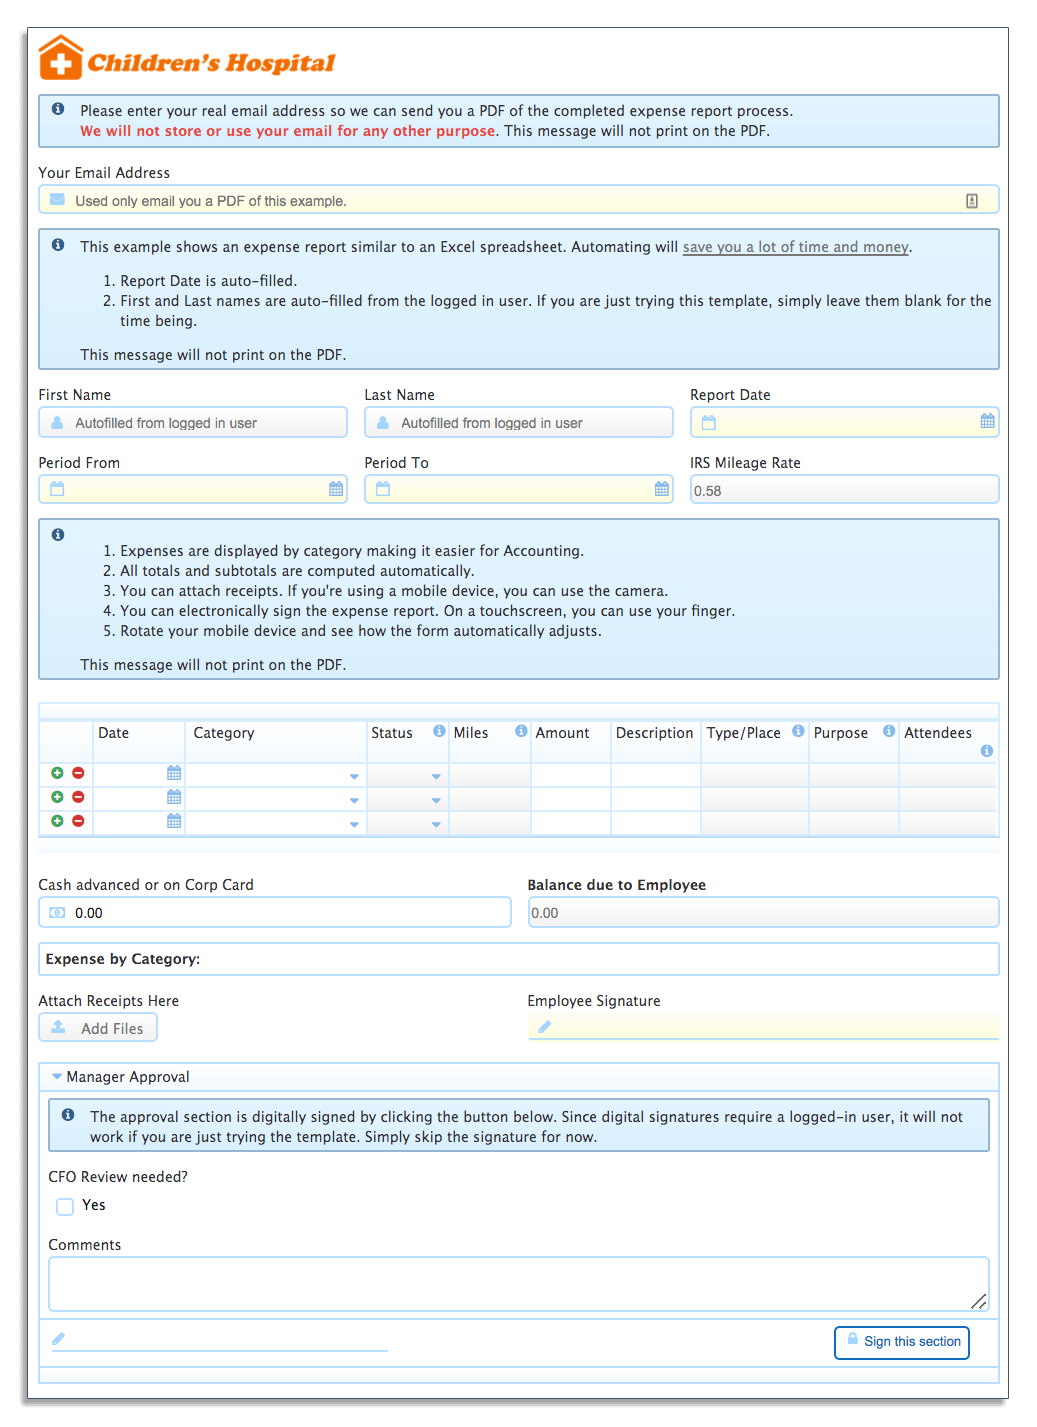The image size is (1037, 1427).
Task: Click the Children's Hospital logo icon
Action: pos(60,57)
